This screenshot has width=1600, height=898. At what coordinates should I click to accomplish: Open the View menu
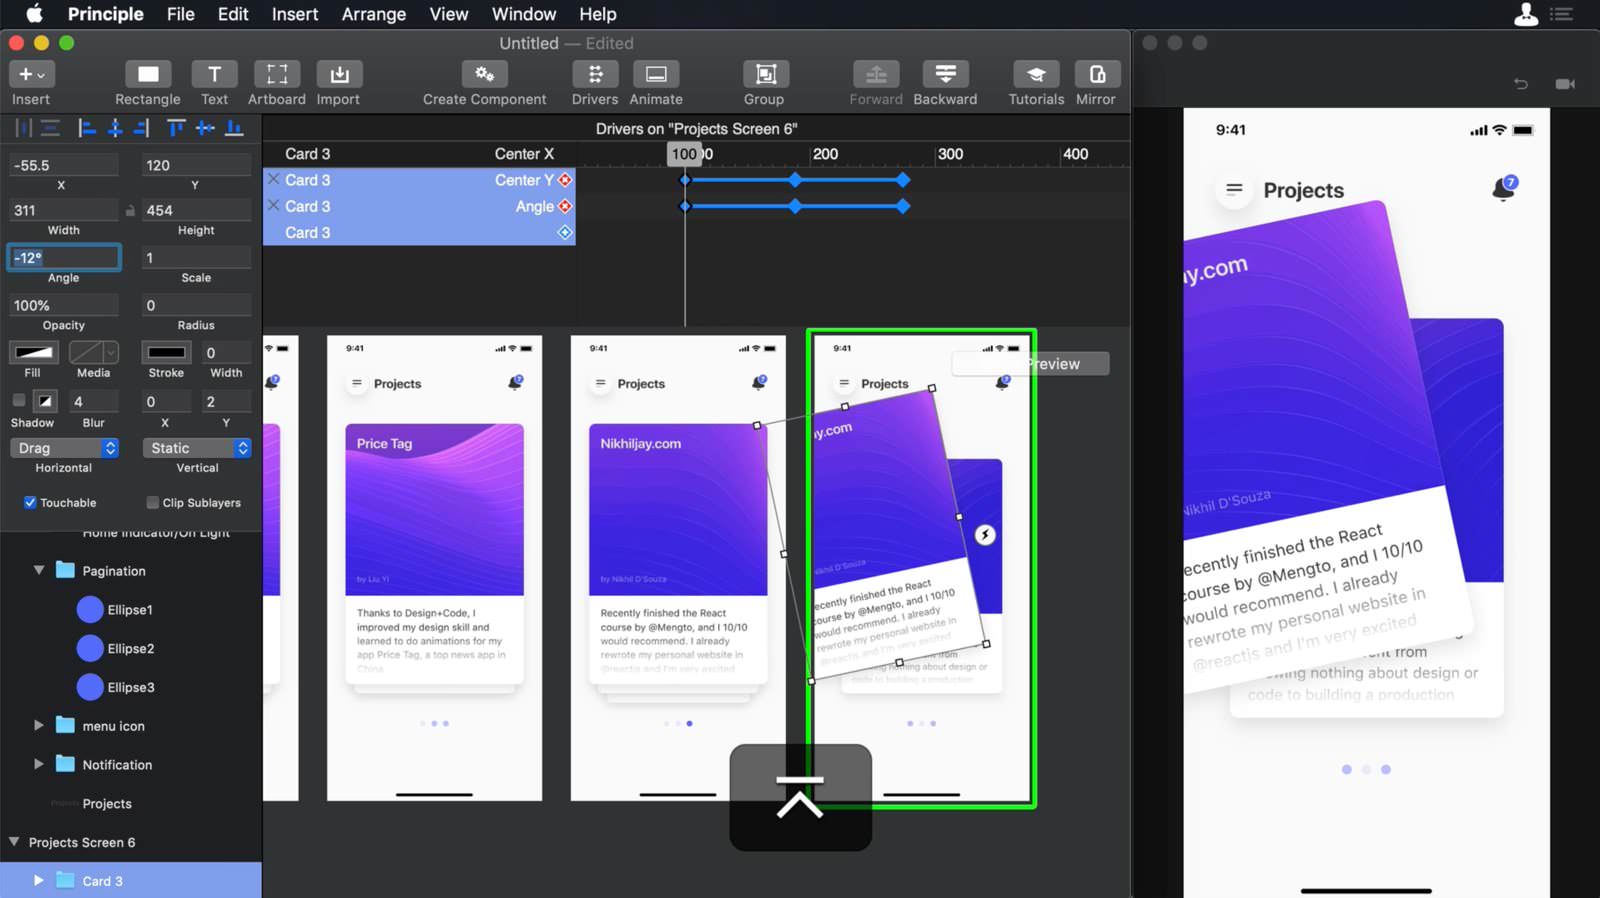[449, 14]
